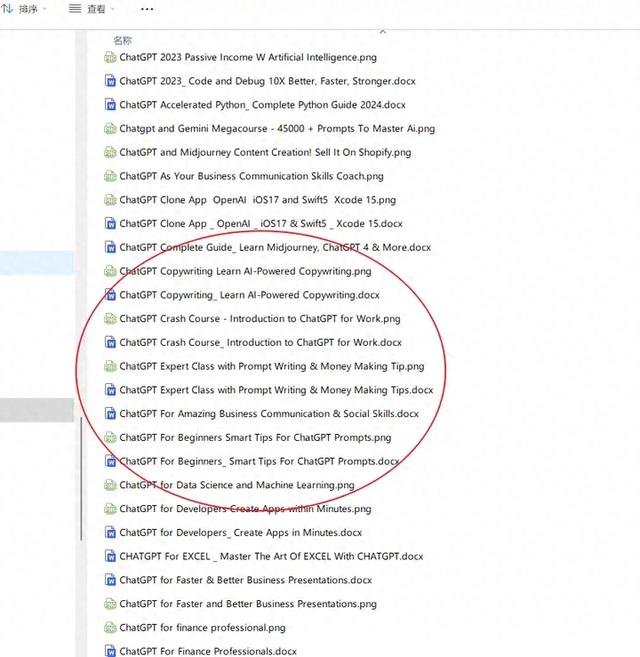
Task: Click Word icon of ChatGPT Accelerated Python docx
Action: 110,105
